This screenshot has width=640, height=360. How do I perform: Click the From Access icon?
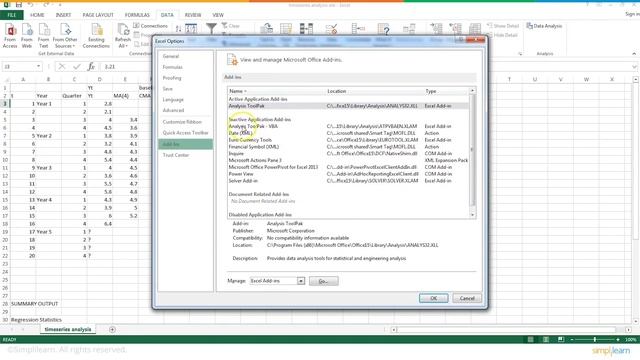tap(10, 36)
